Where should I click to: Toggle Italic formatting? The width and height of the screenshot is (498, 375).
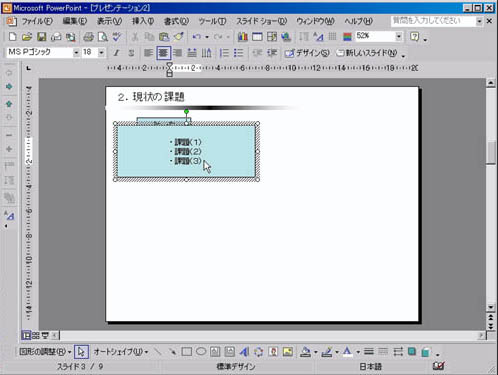117,53
